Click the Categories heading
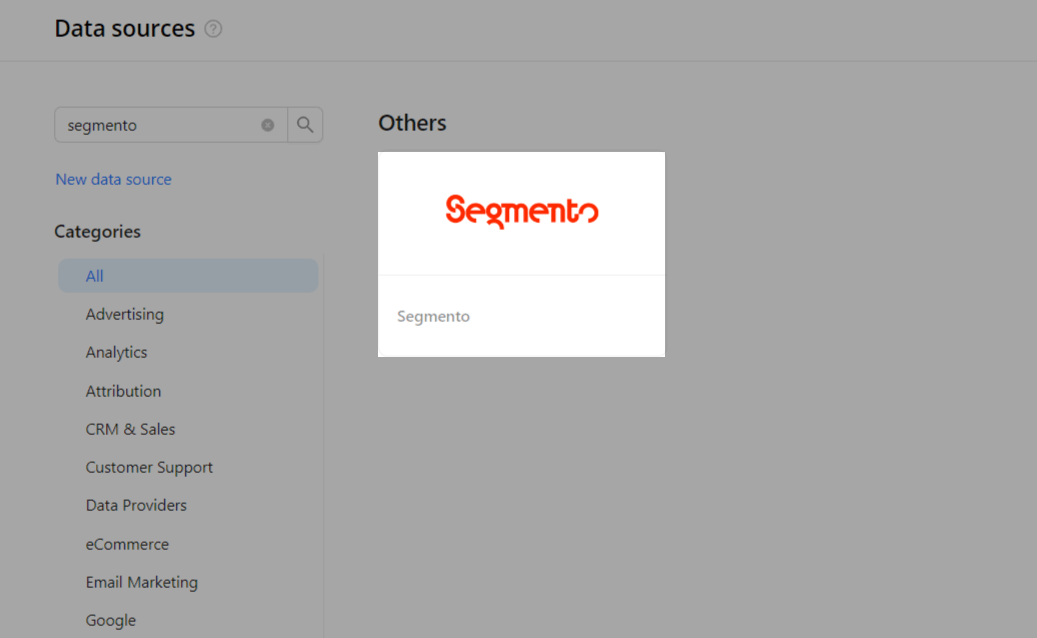1037x638 pixels. [x=97, y=231]
